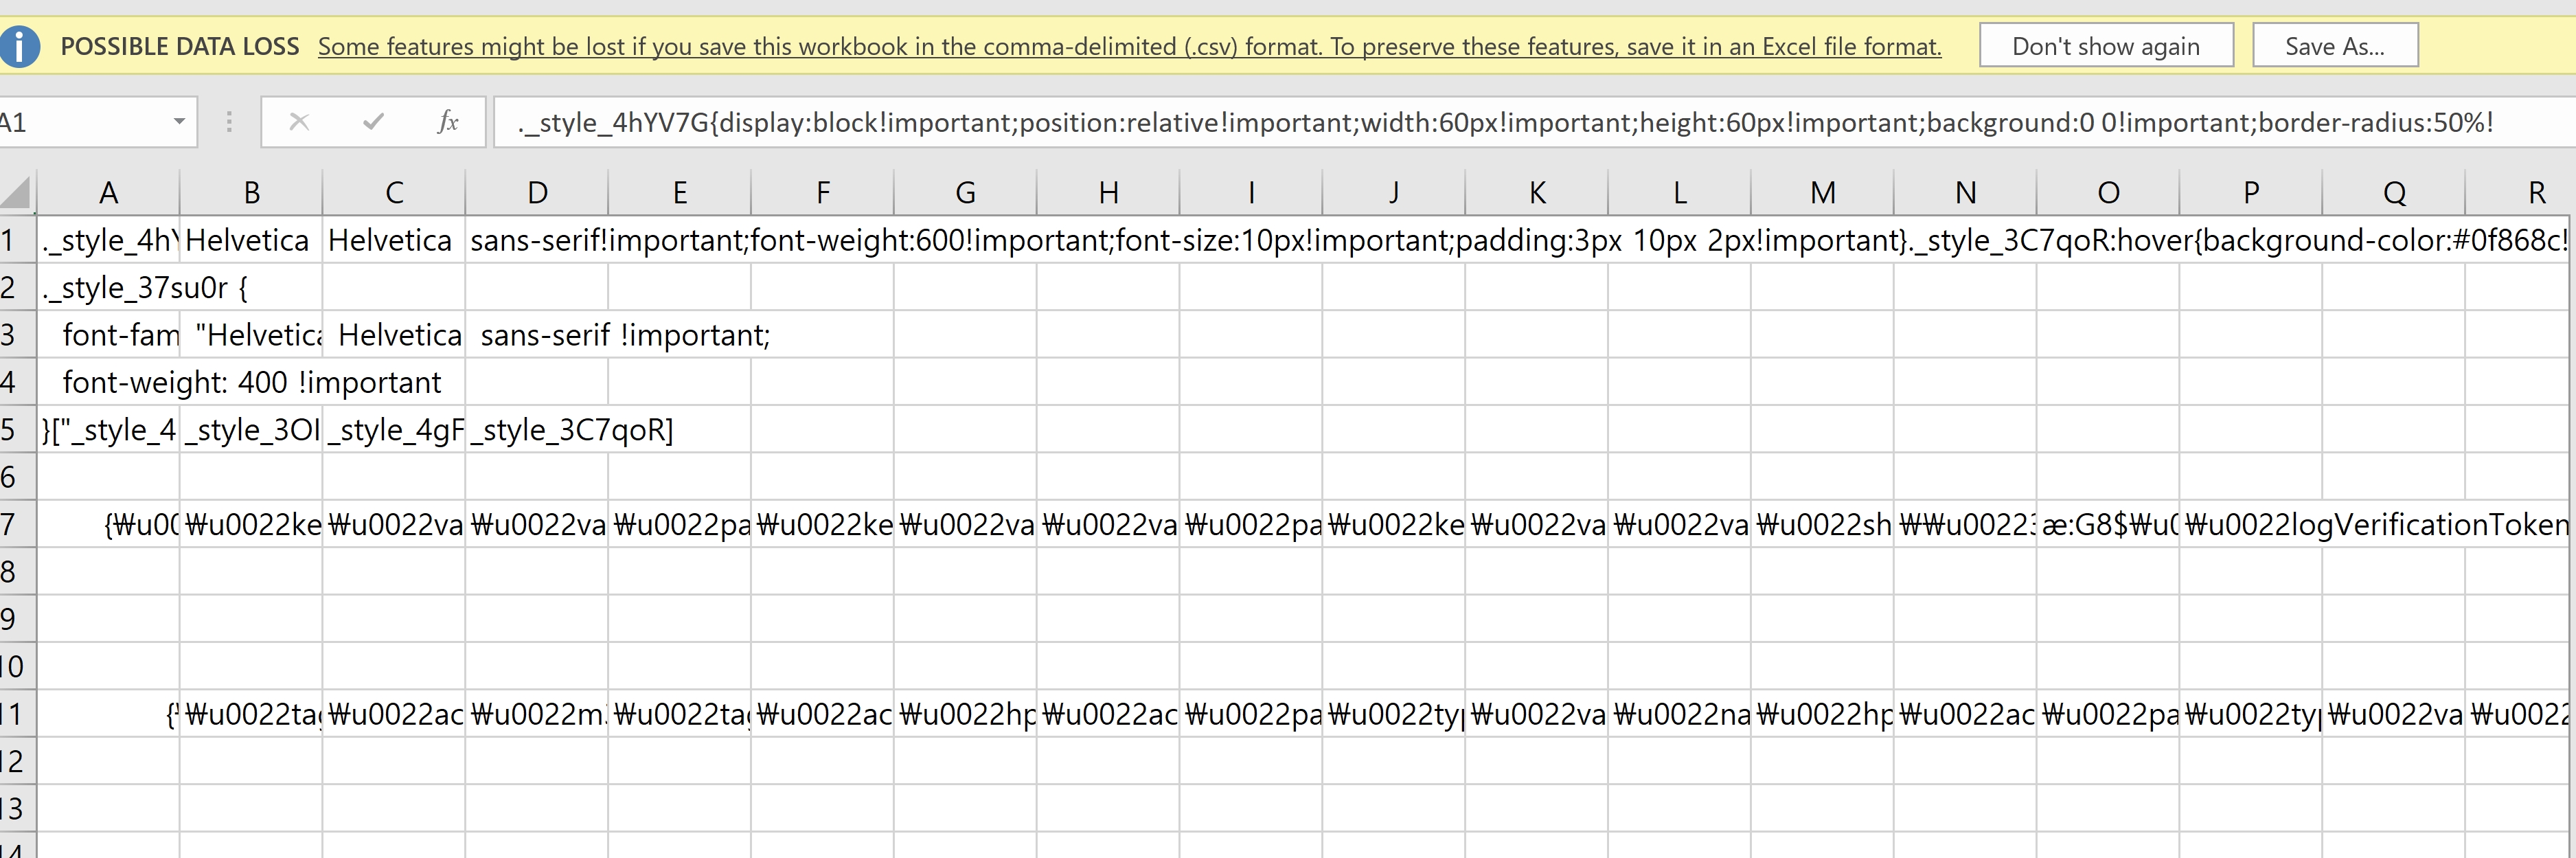Click cell A3 with font-fam text

pyautogui.click(x=109, y=335)
